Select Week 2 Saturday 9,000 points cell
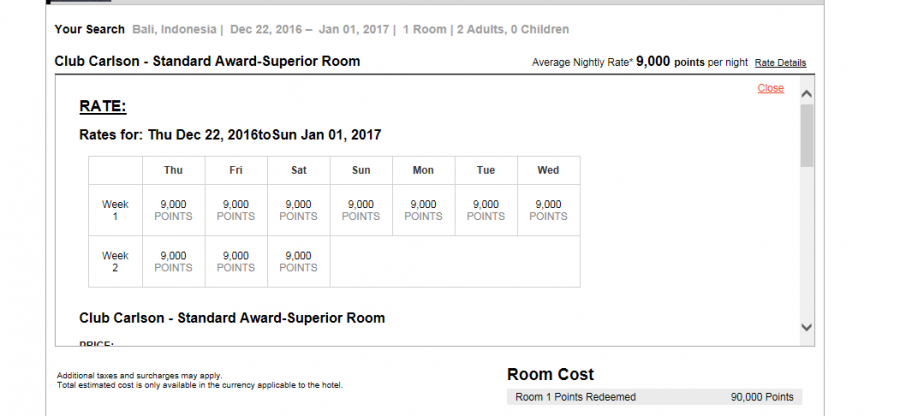Screen dimensions: 900x416 pos(298,261)
